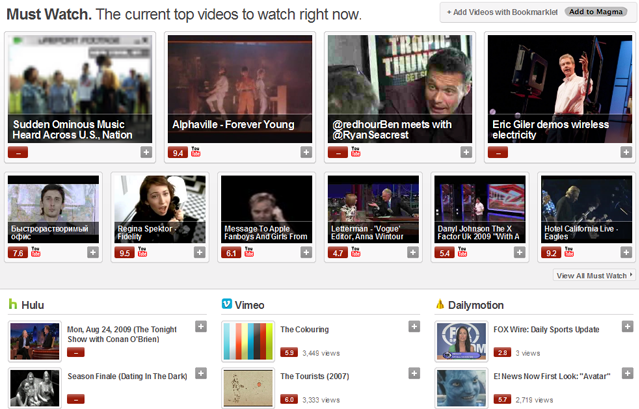Open the @redhourBen meets @RyanSeacrest thumbnail
The image size is (639, 409).
[400, 89]
